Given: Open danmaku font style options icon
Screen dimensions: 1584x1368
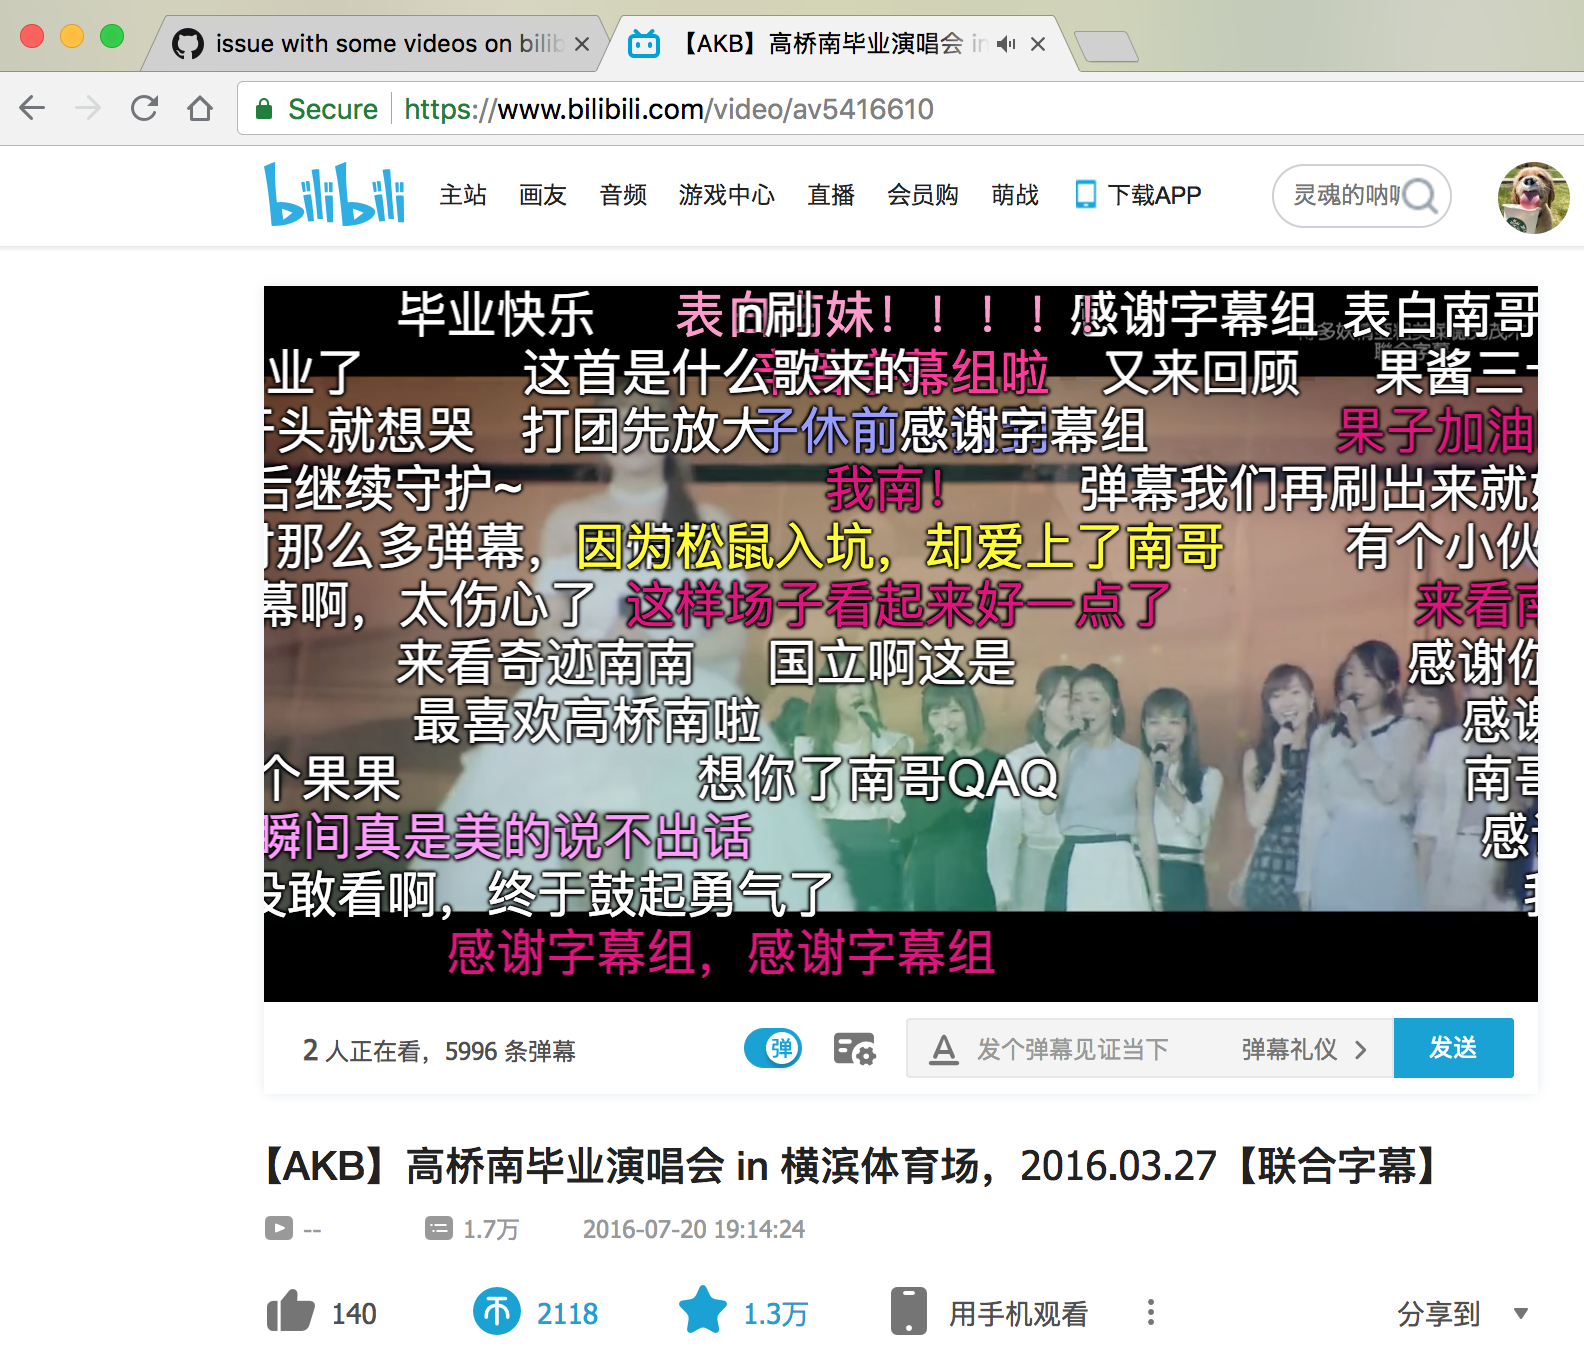Looking at the screenshot, I should (943, 1049).
